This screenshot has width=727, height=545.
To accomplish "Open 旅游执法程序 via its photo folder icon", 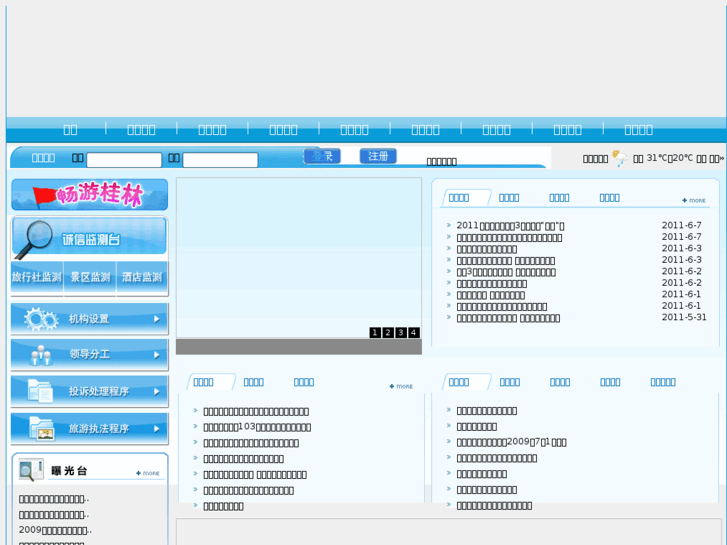I will (42, 428).
